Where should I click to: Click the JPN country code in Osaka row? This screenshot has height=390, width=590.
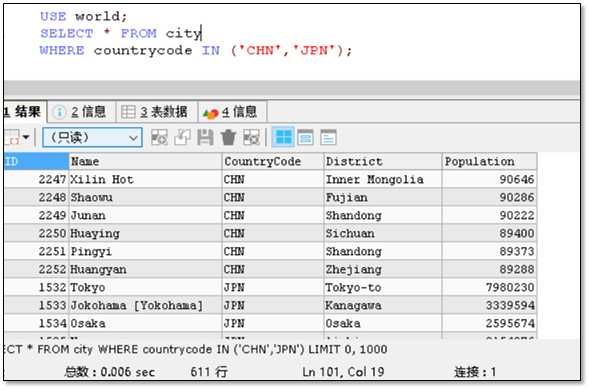273,323
